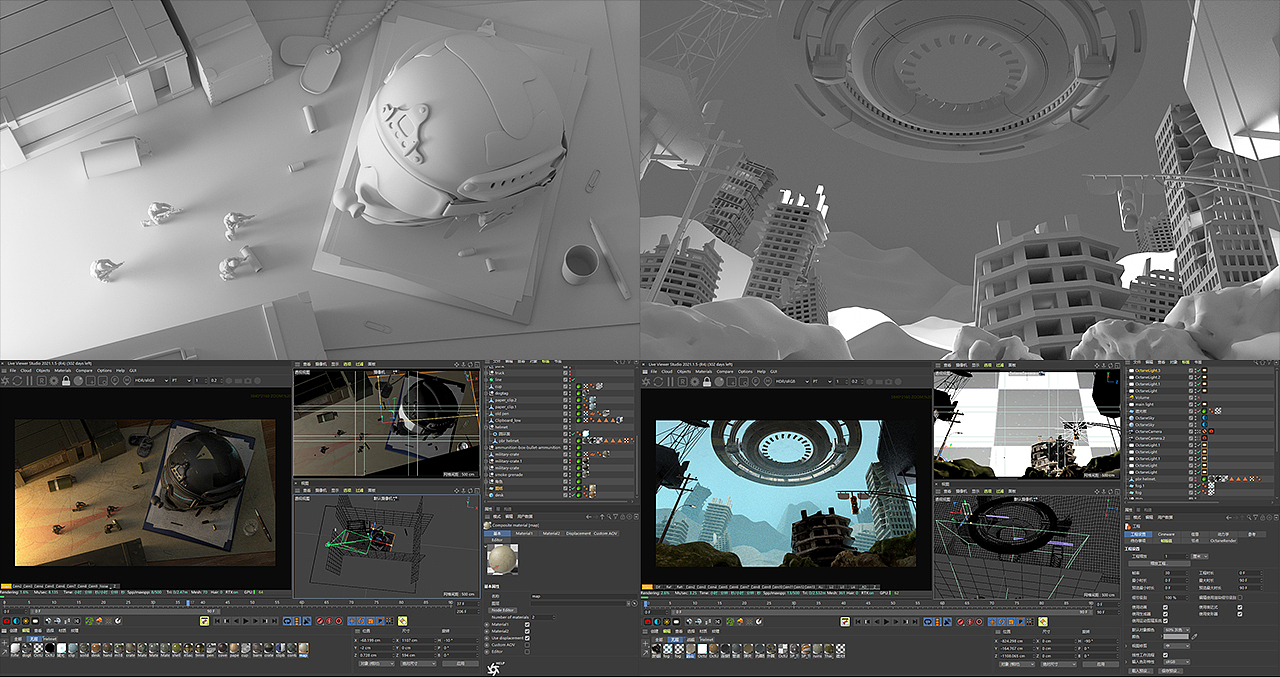Select Clipboard_low in left object list
Viewport: 1280px width, 677px height.
[509, 420]
